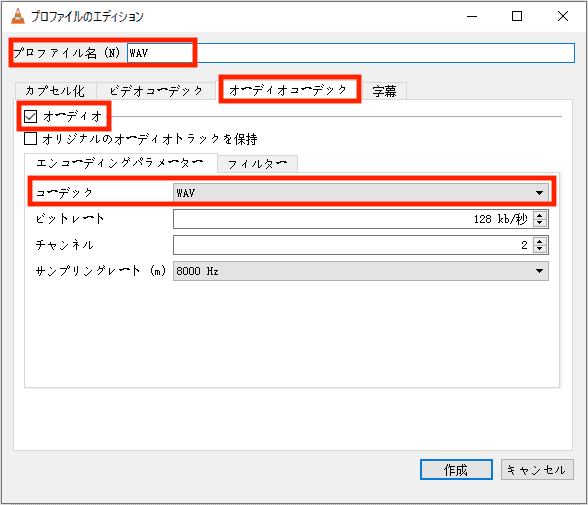Select the エンコーディングパラメーター sub-tab

tap(120, 163)
